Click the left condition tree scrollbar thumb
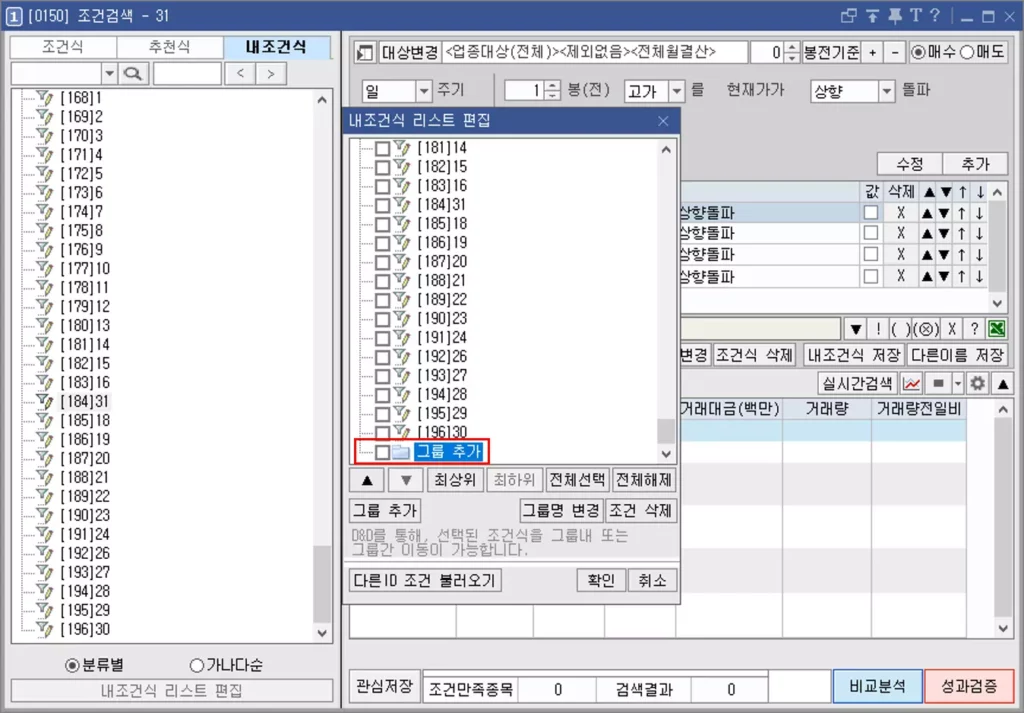 pos(323,584)
